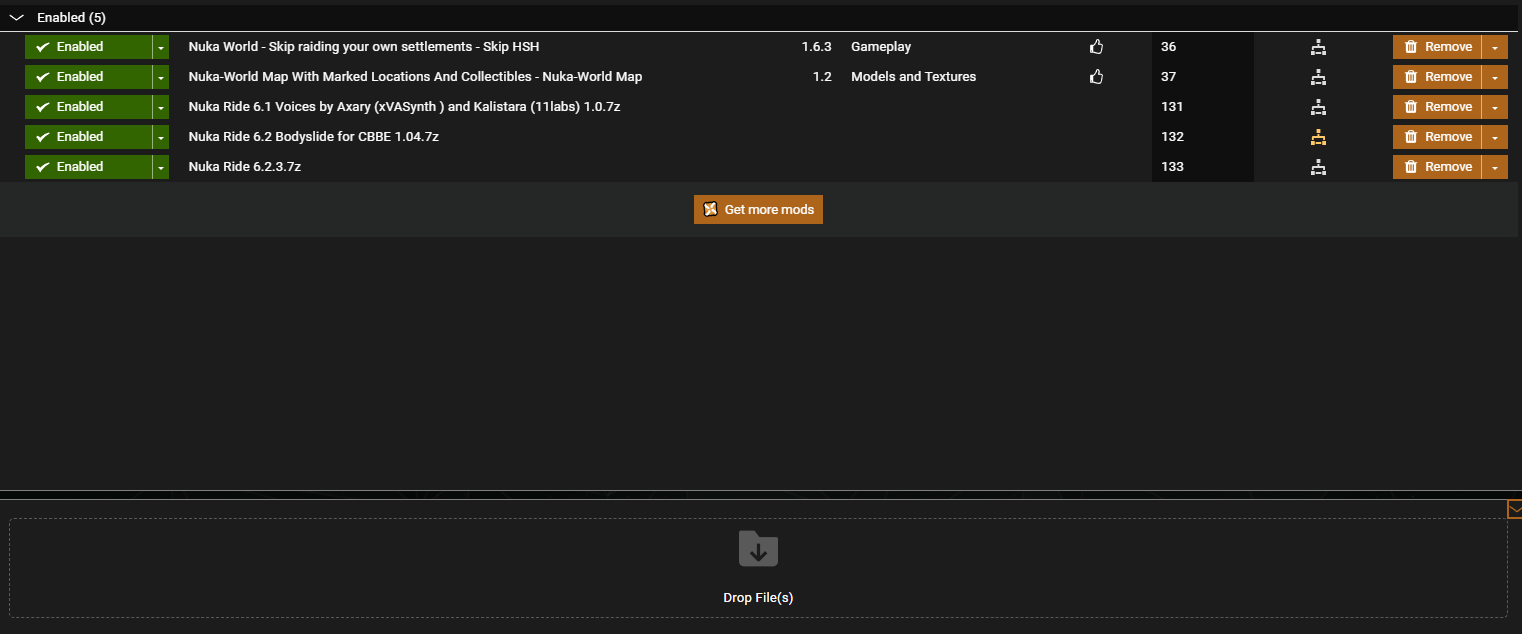
Task: Click load order value 133
Action: [x=1172, y=167]
